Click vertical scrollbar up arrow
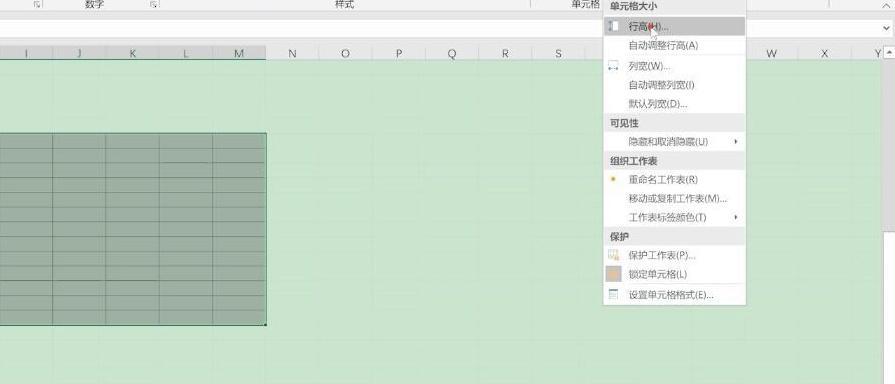This screenshot has width=895, height=384. tap(889, 54)
